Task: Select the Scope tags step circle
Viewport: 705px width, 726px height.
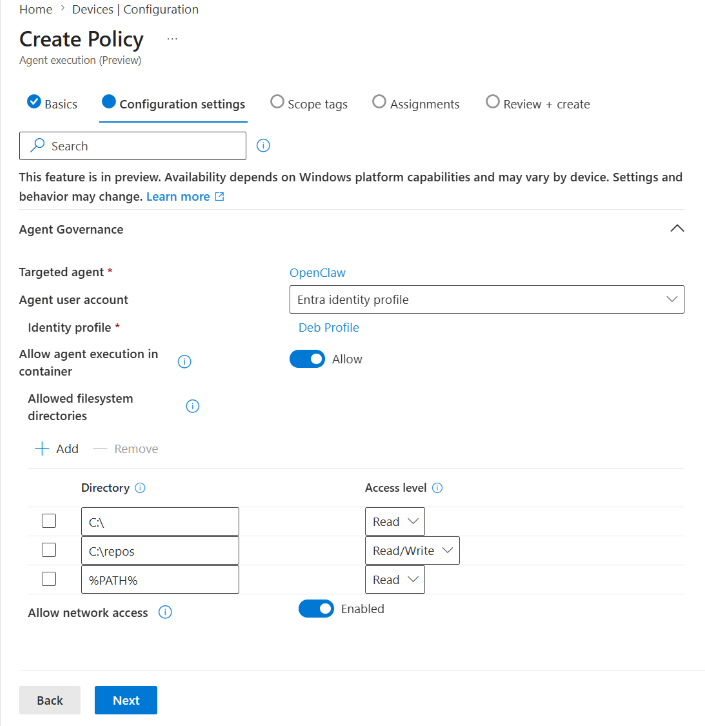Action: [x=277, y=101]
